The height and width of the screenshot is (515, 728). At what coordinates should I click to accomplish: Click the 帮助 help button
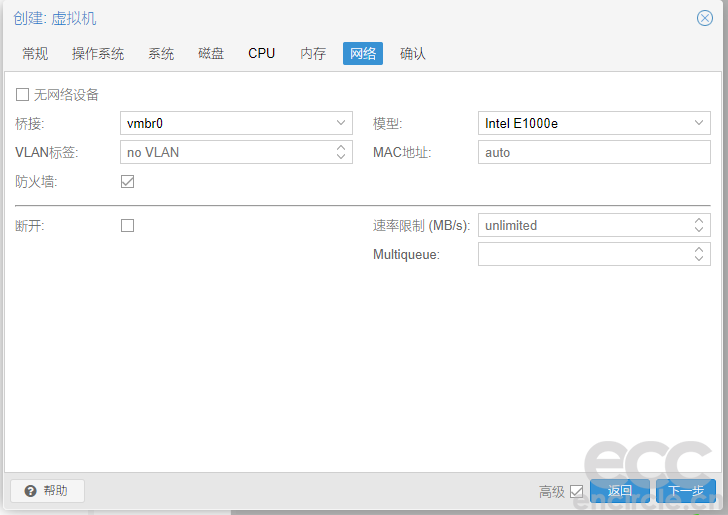coord(47,491)
